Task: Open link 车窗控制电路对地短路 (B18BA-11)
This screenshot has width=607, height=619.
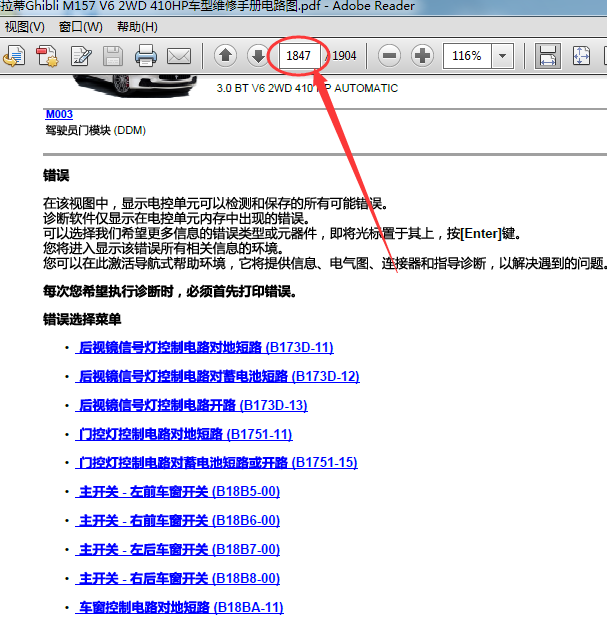Action: point(180,607)
